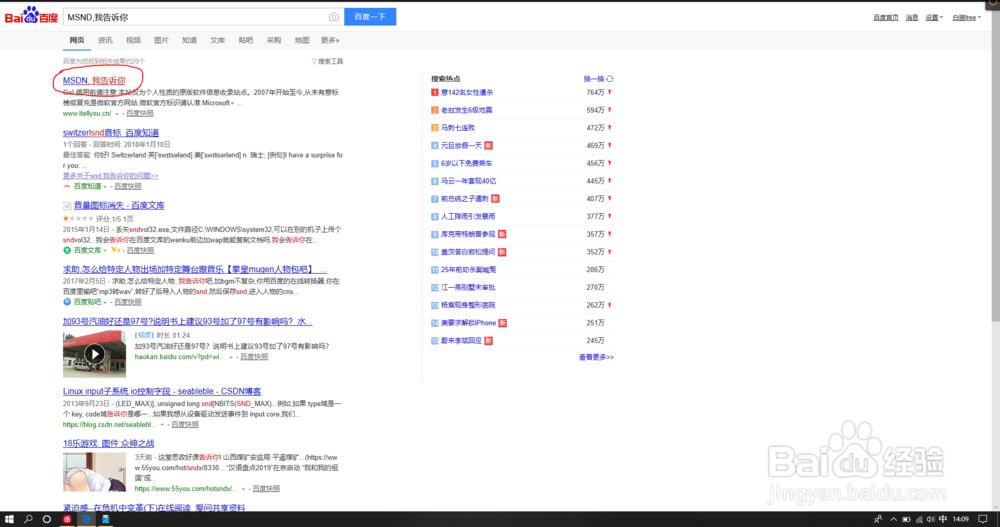Click the Baidu logo
Screen dimensions: 1000x527
(x=31, y=16)
